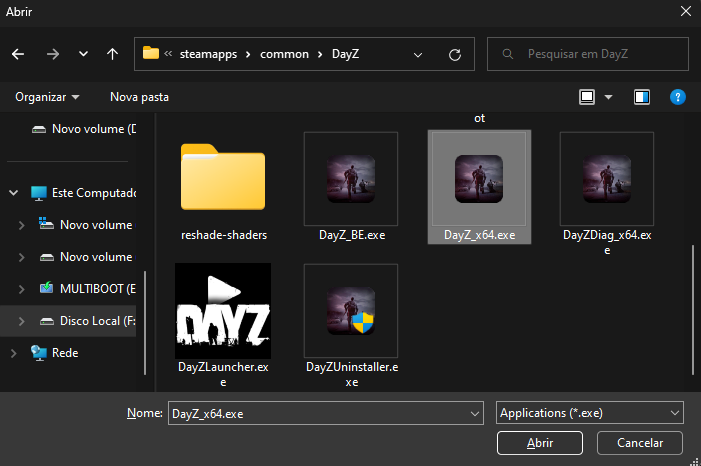Select DayZ_BE.exe file icon
Viewport: 701px width, 466px height.
351,179
